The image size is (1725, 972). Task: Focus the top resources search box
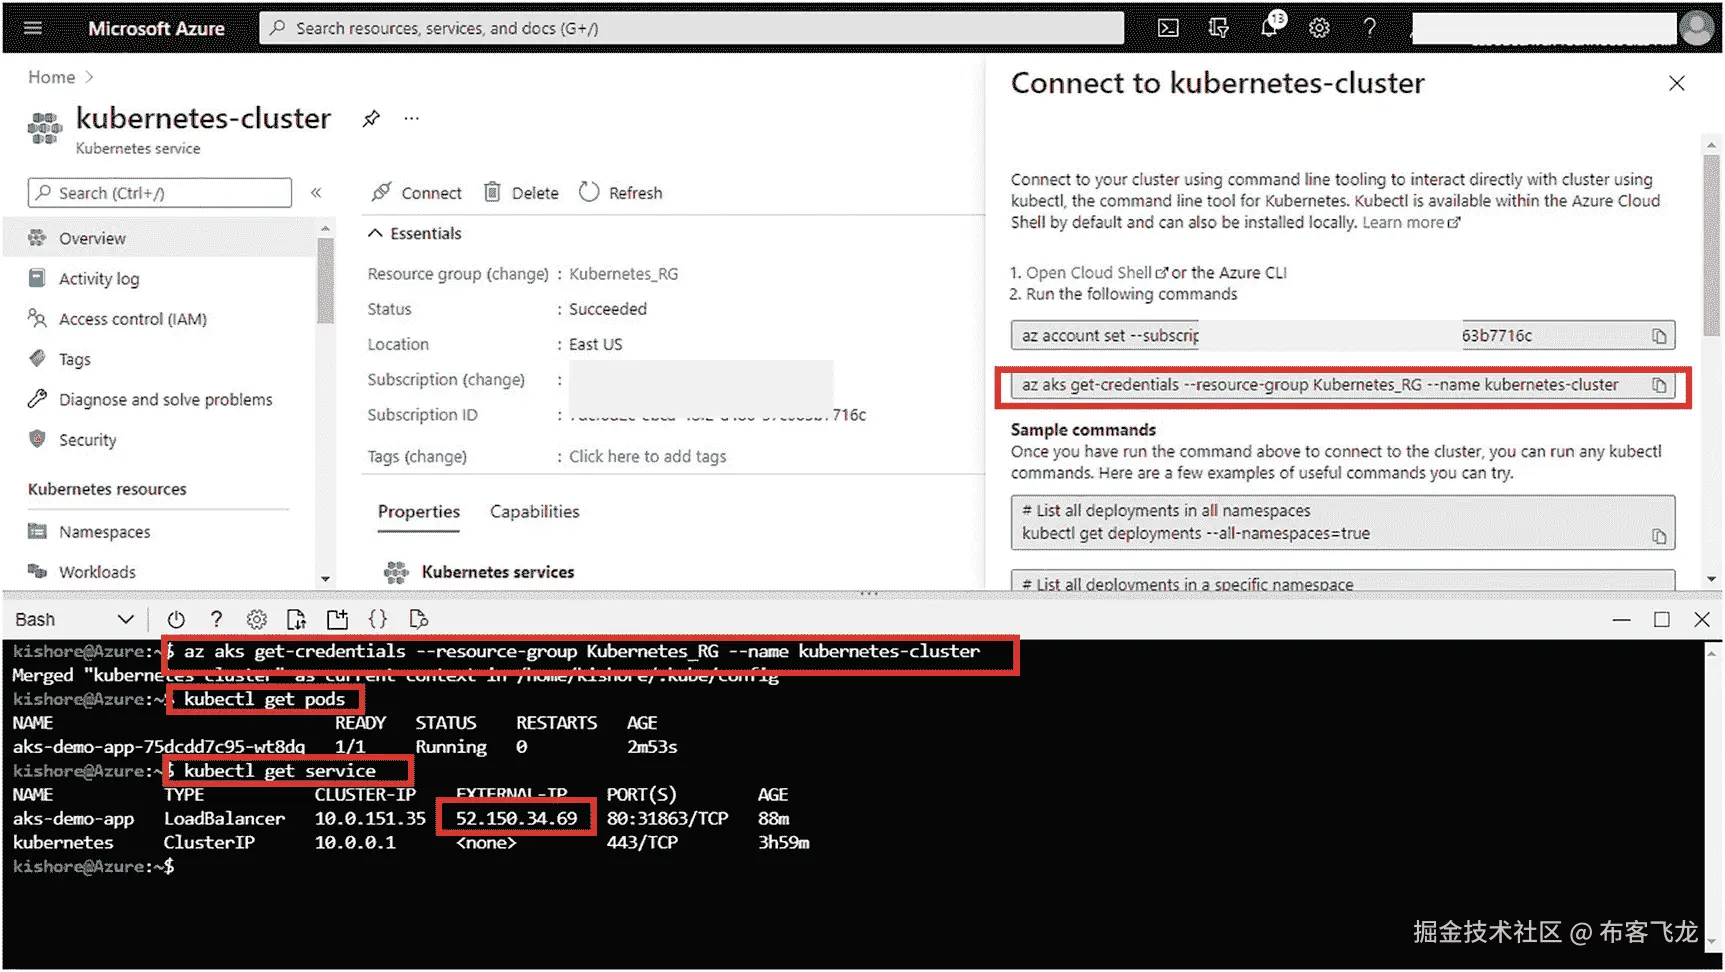[x=691, y=28]
